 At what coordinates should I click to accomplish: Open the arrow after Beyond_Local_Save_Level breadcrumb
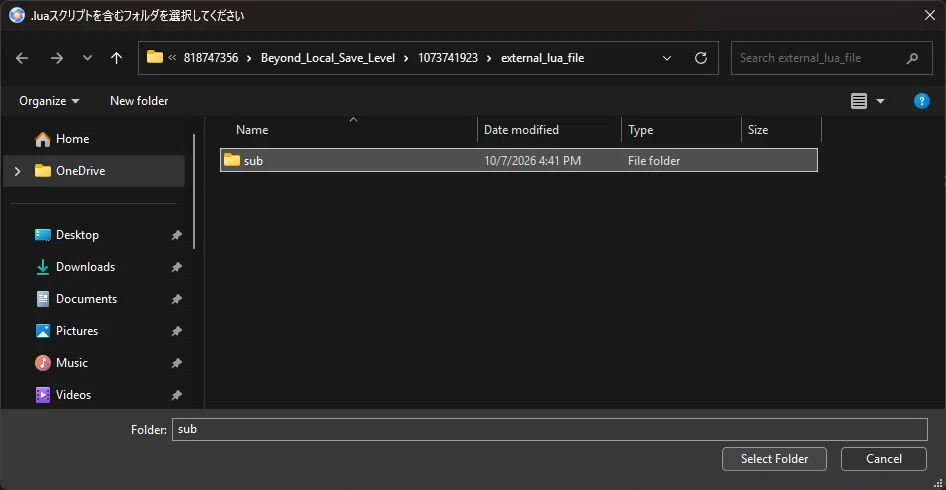pos(406,58)
